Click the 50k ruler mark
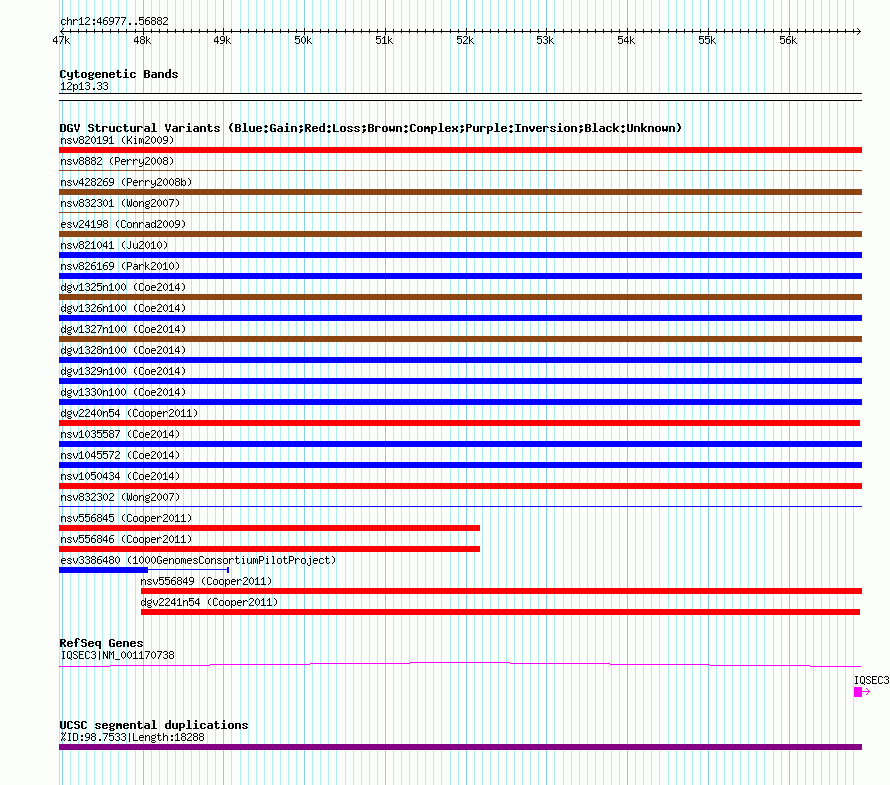 pos(303,40)
